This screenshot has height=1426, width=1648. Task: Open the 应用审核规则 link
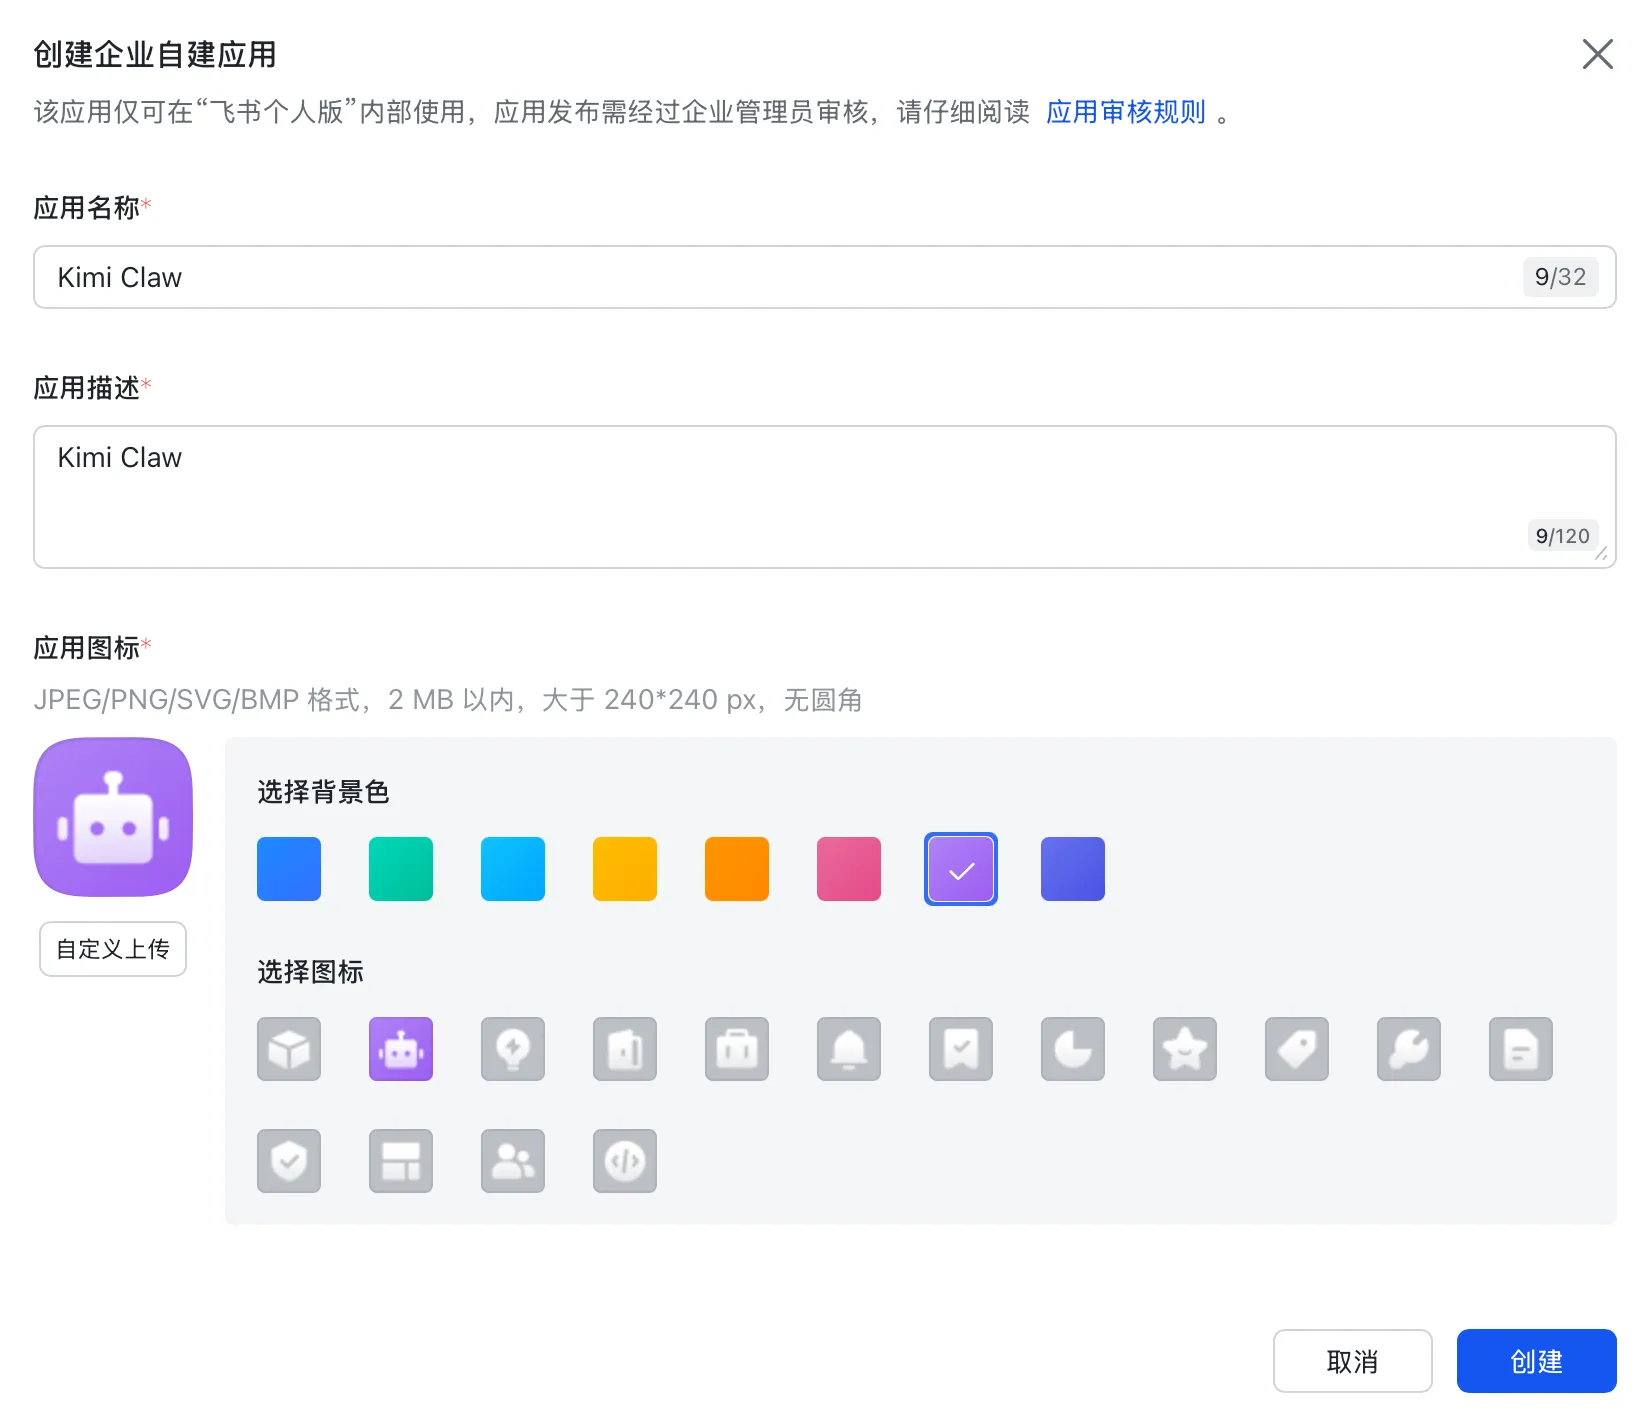(x=1126, y=112)
